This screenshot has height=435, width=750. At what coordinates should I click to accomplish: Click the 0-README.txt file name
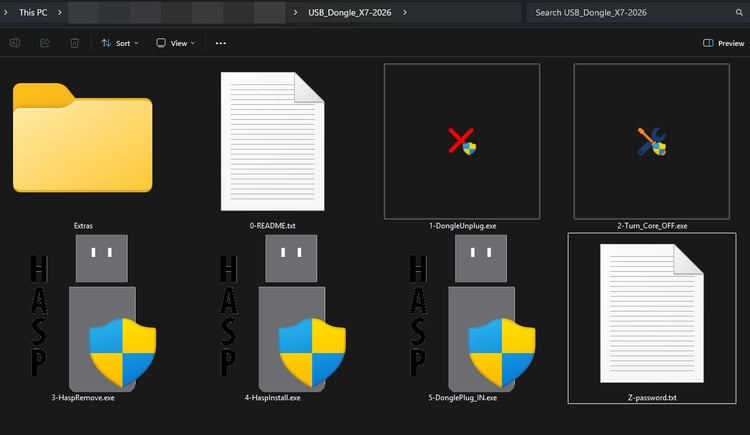(273, 226)
